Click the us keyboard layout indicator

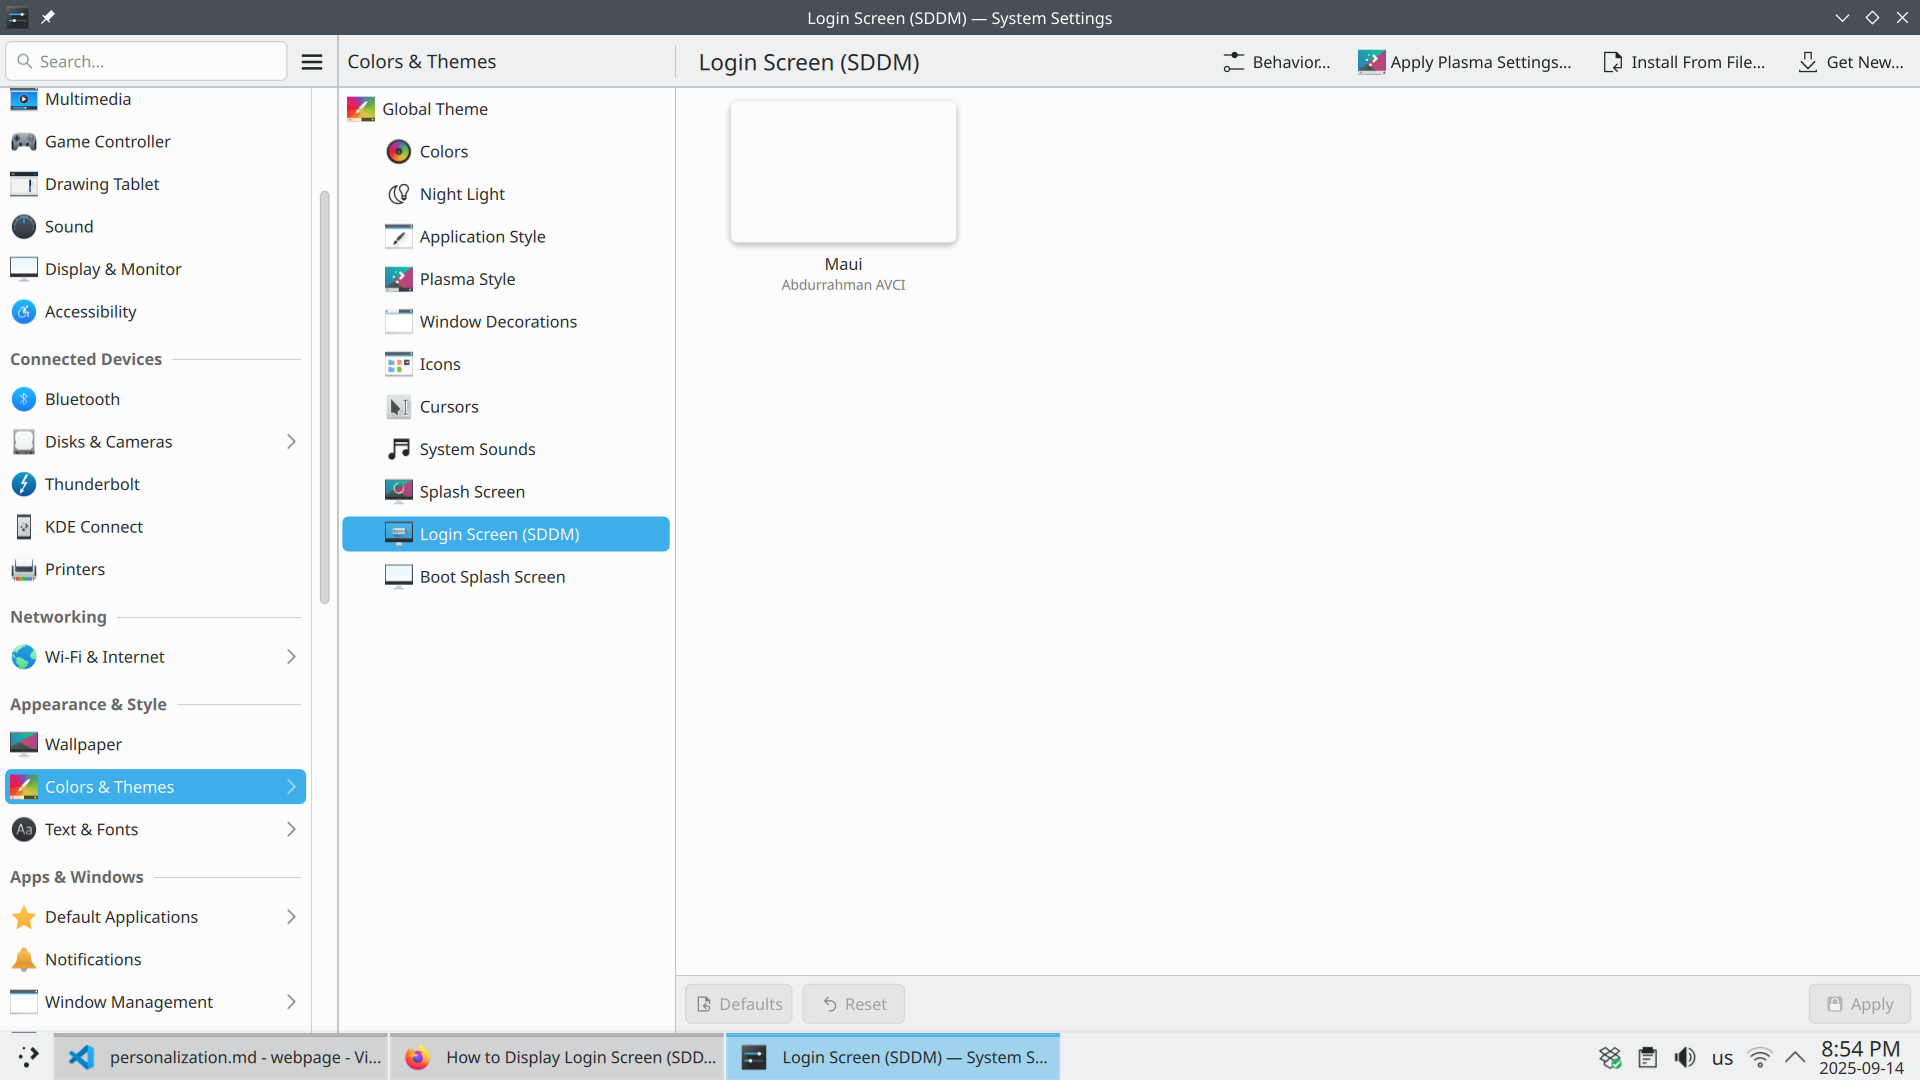(1722, 1057)
